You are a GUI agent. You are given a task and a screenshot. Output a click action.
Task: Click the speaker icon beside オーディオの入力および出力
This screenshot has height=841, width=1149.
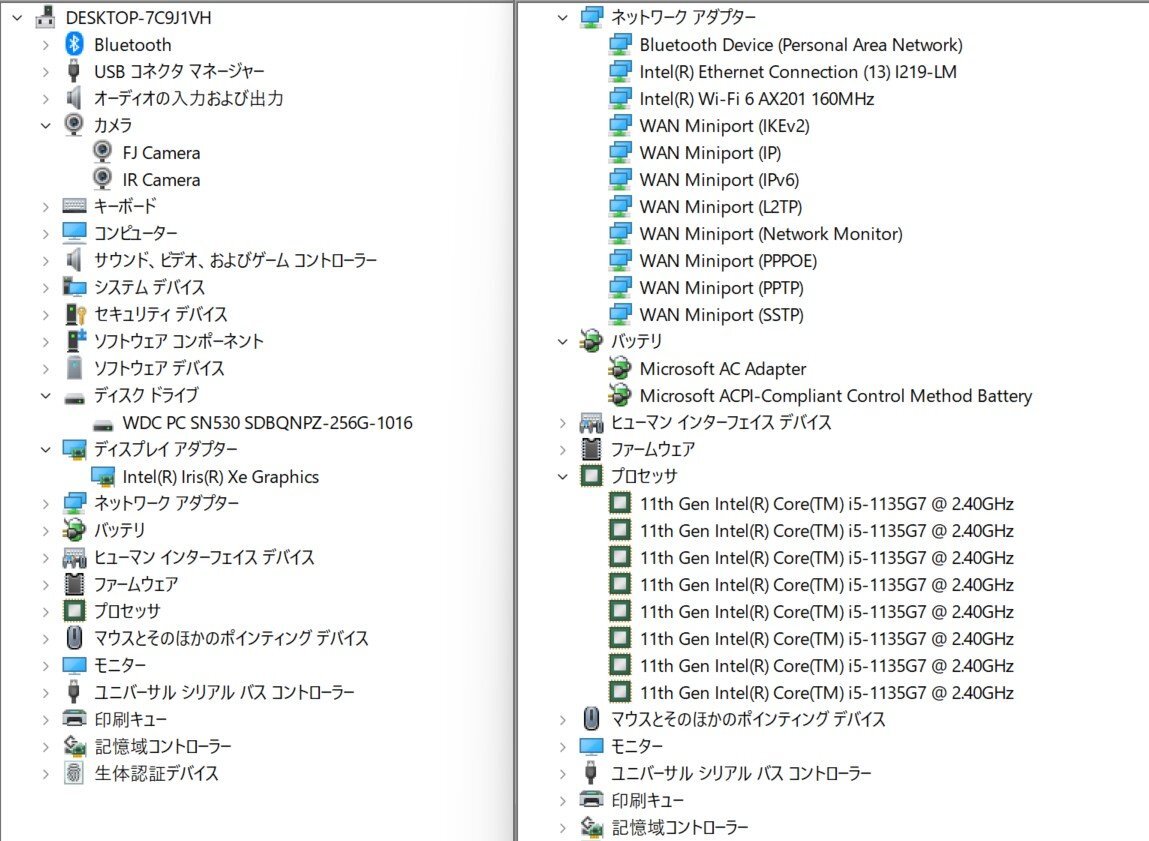pyautogui.click(x=73, y=98)
